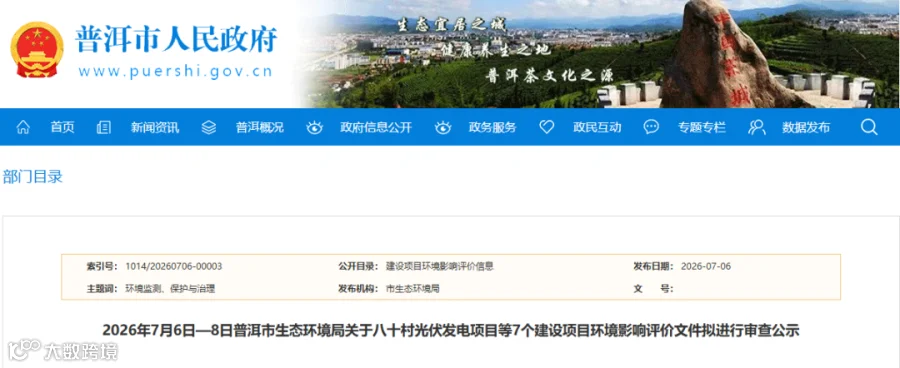Open 政务服务 navigation item
Image resolution: width=900 pixels, height=368 pixels.
click(x=492, y=127)
